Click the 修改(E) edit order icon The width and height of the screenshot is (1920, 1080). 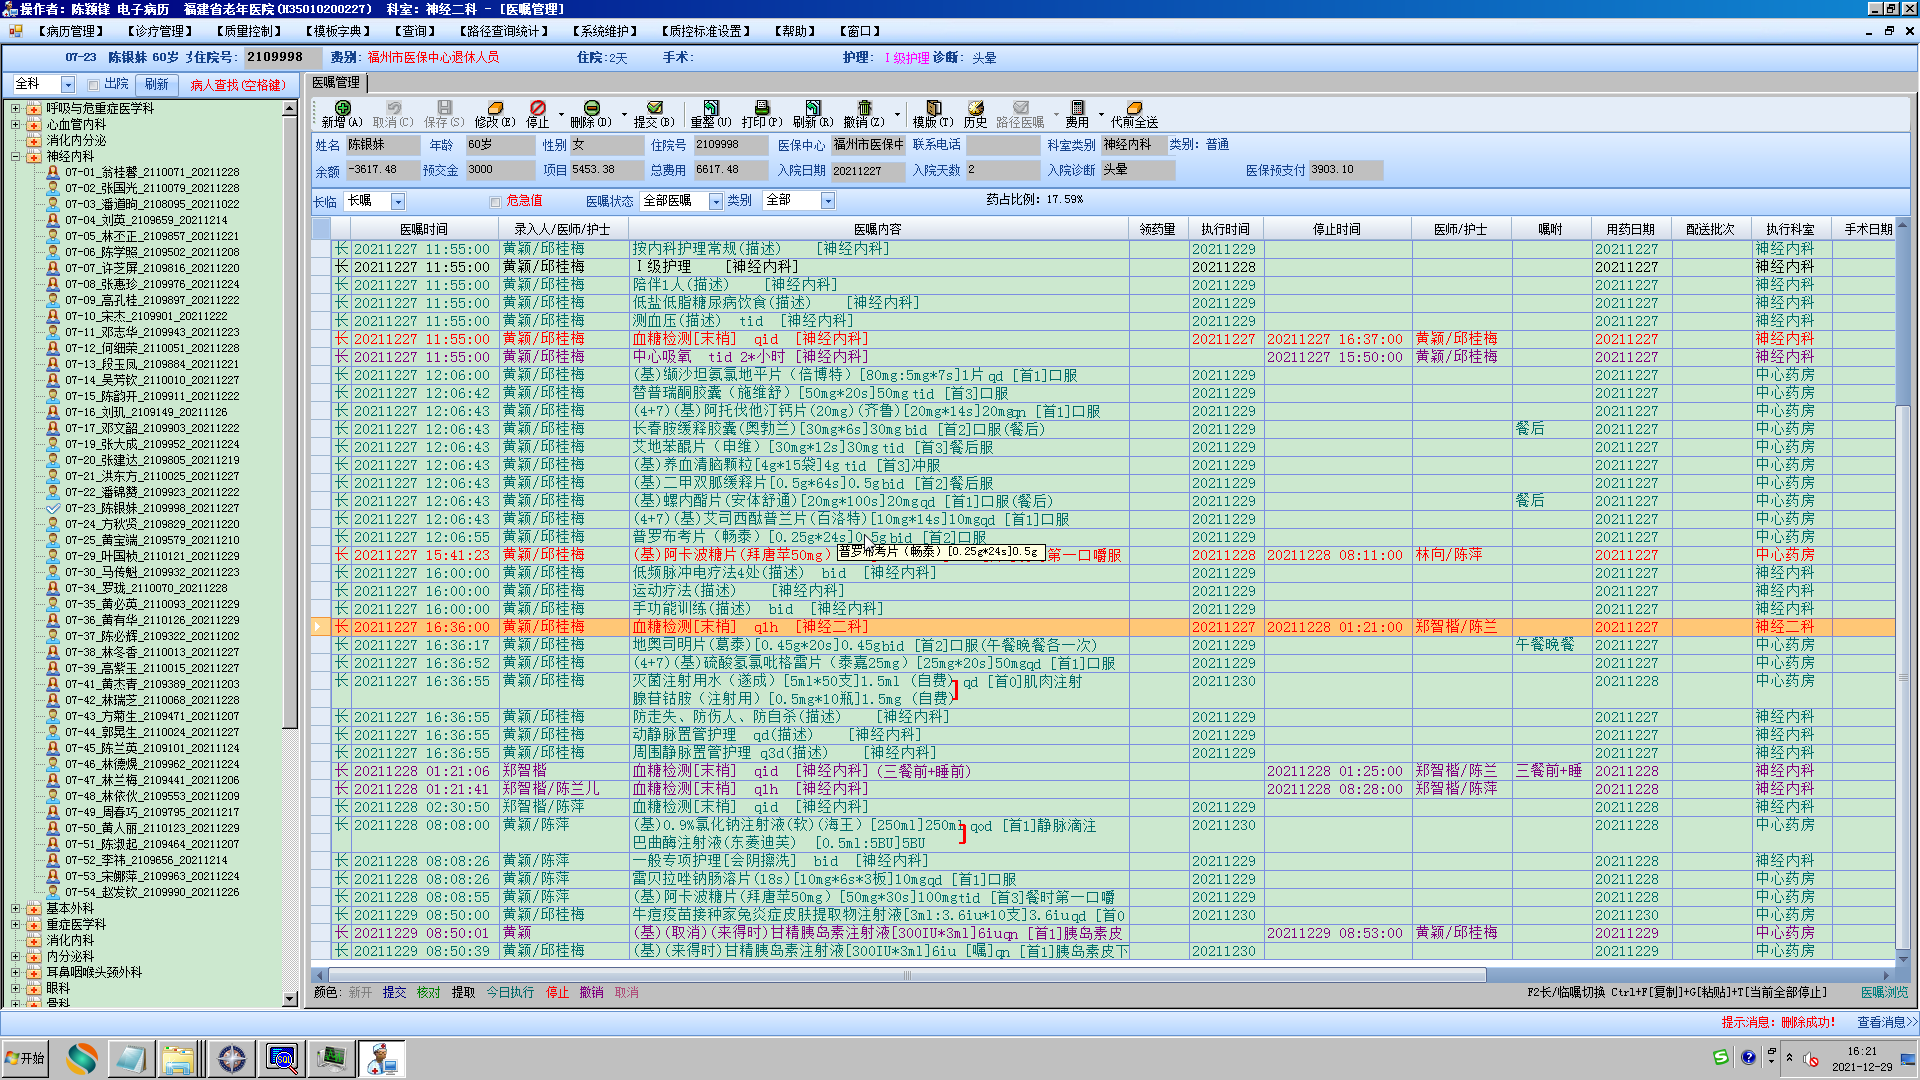(494, 108)
